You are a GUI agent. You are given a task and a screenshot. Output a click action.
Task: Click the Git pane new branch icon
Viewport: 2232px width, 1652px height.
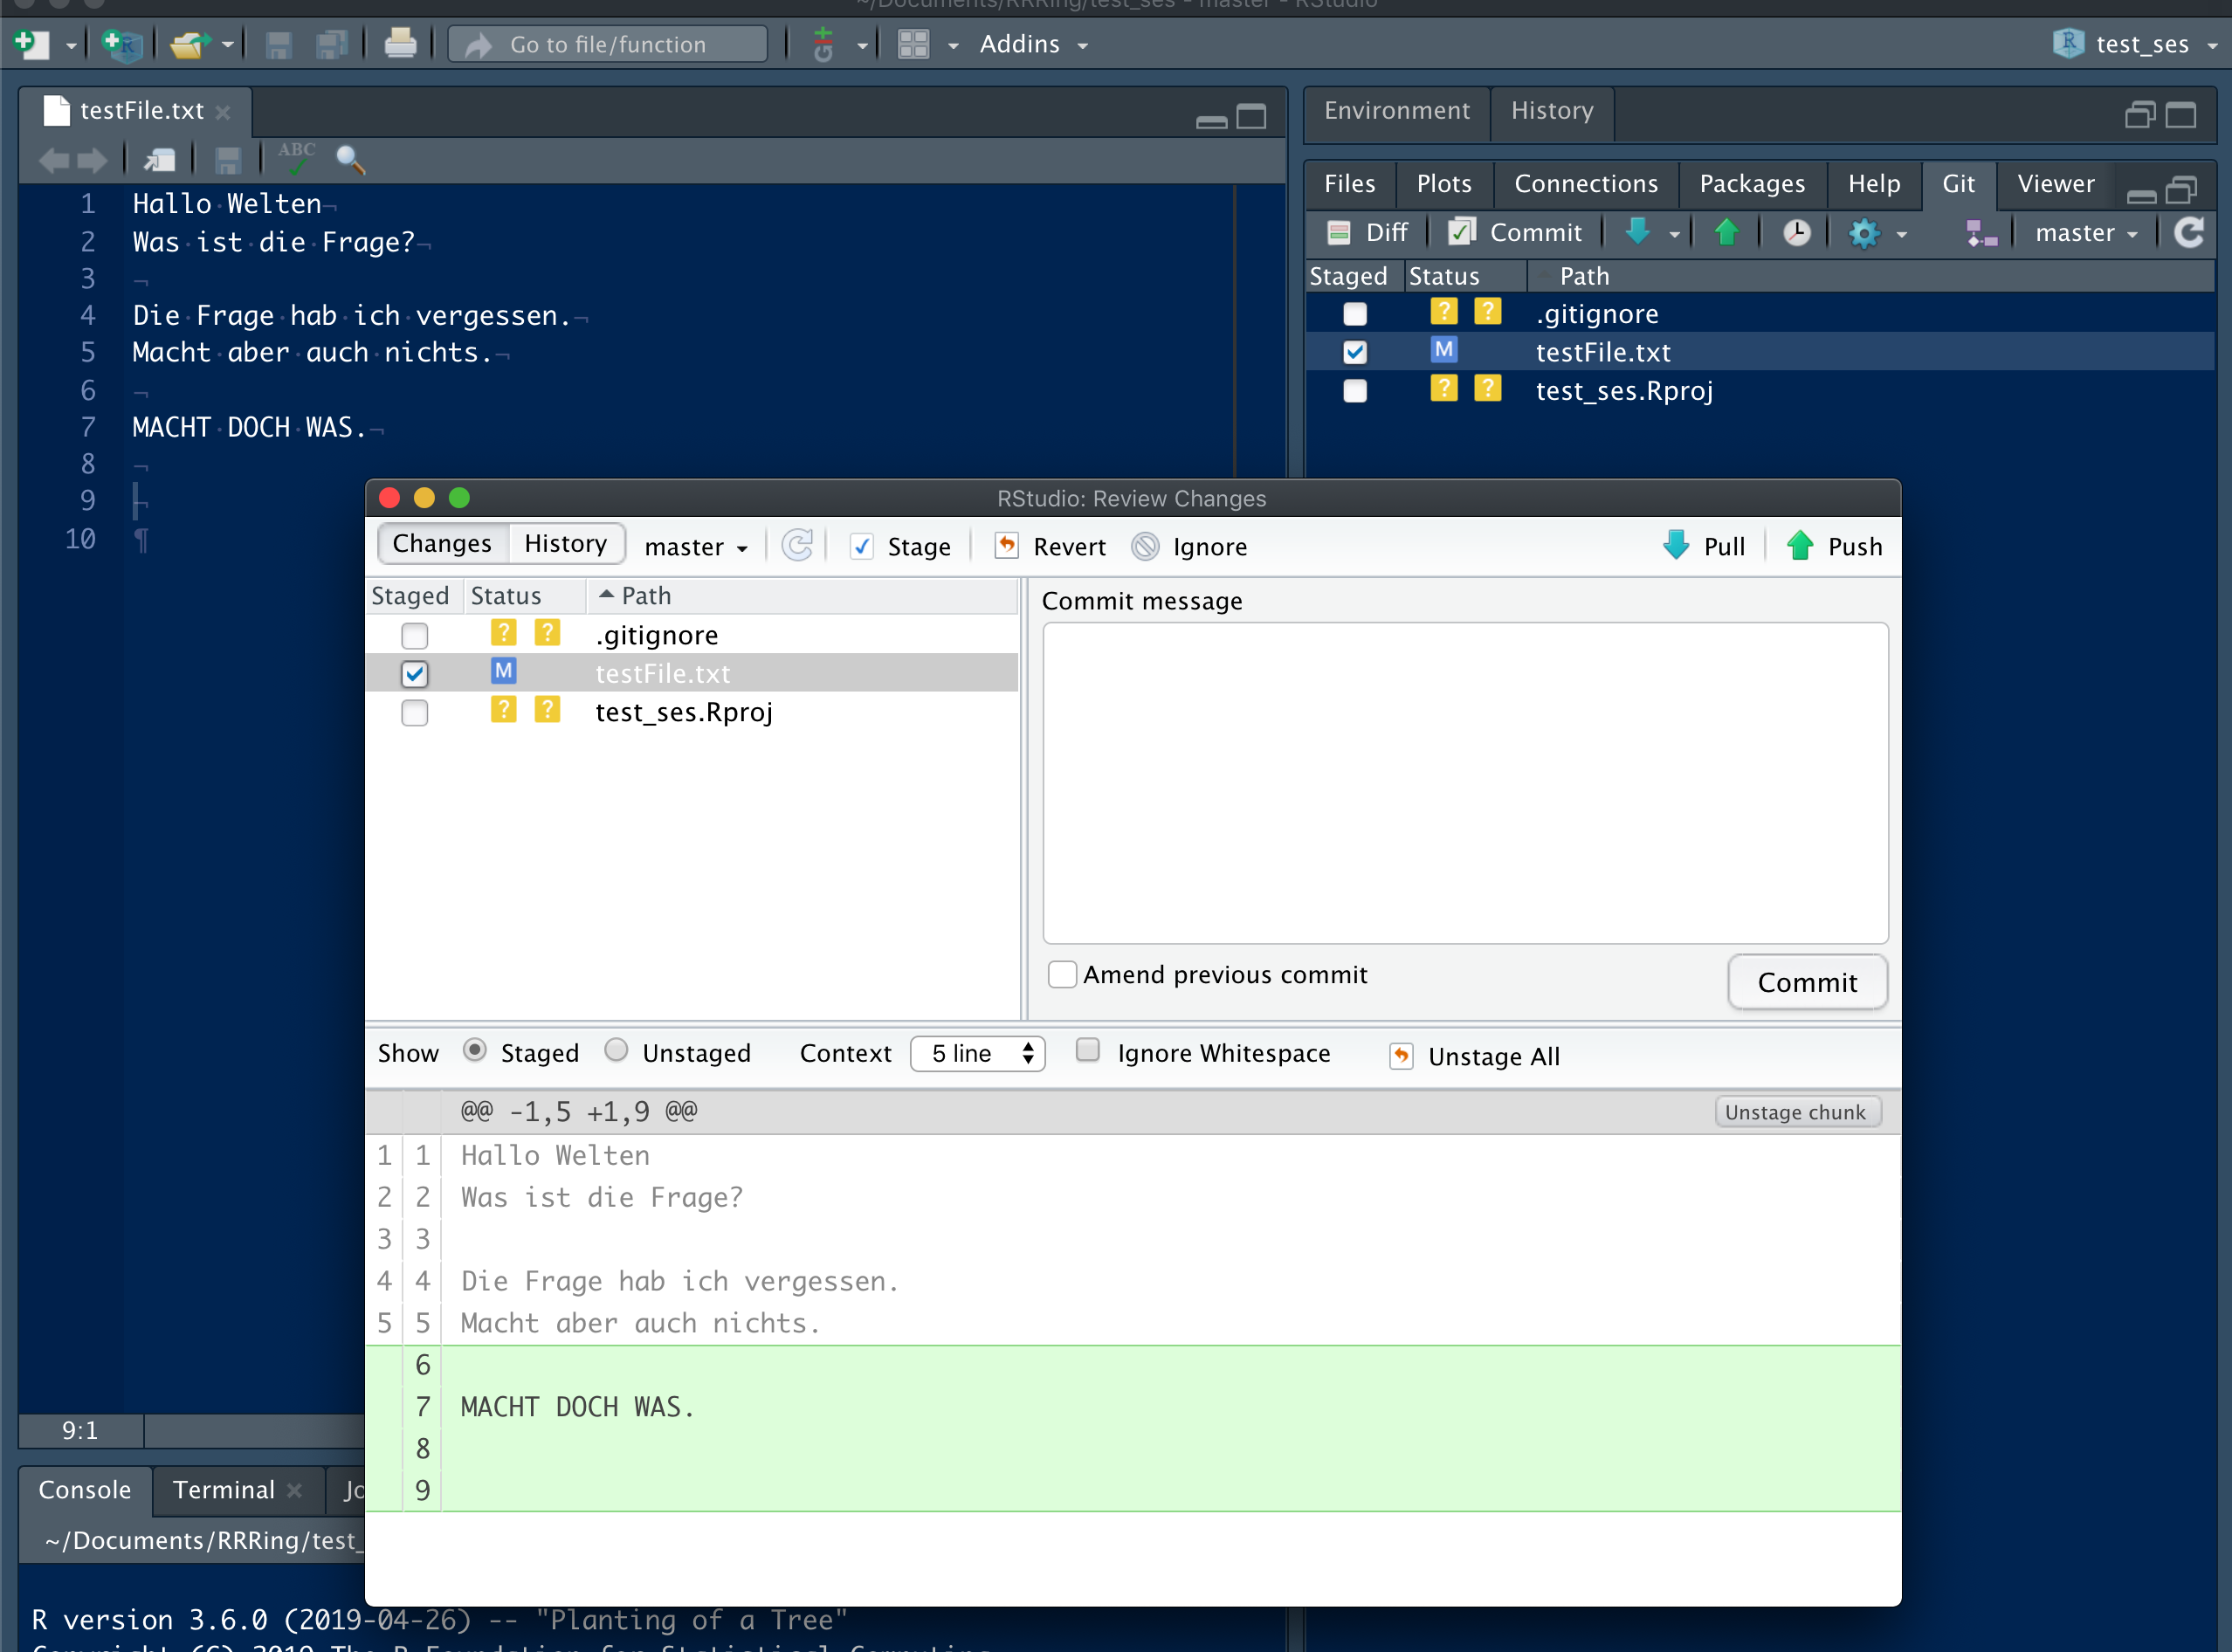[1981, 233]
